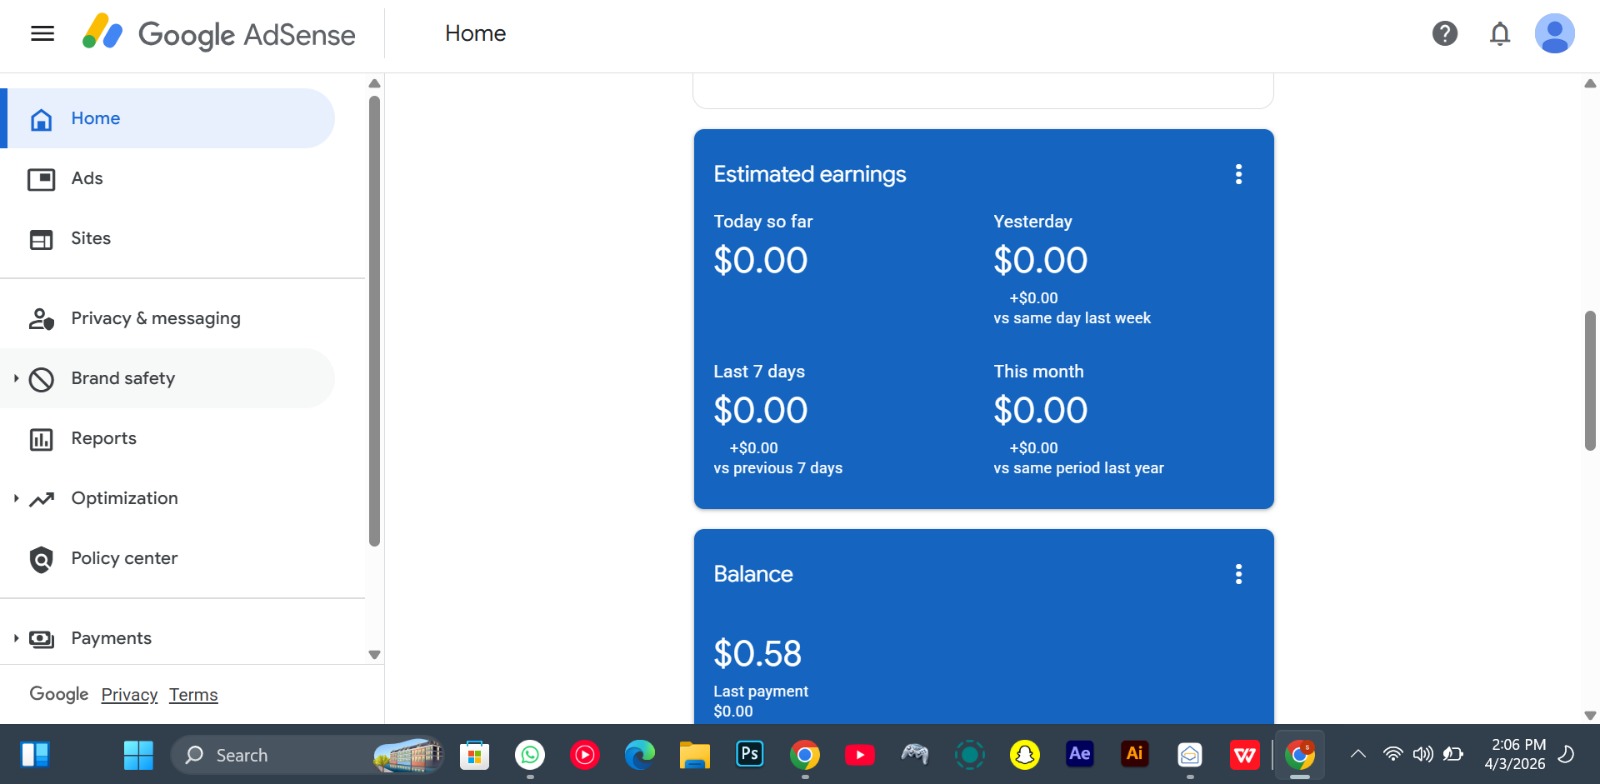Image resolution: width=1600 pixels, height=784 pixels.
Task: Click the main page scrollbar thumb
Action: 1590,381
